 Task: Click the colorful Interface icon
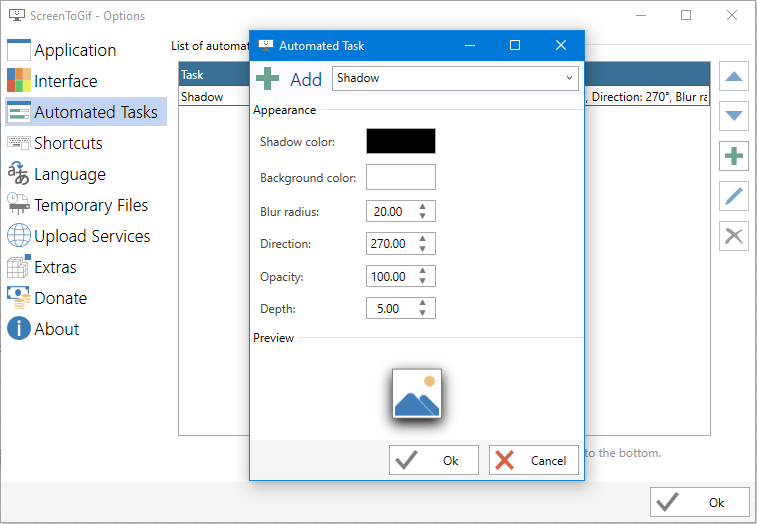coord(19,81)
